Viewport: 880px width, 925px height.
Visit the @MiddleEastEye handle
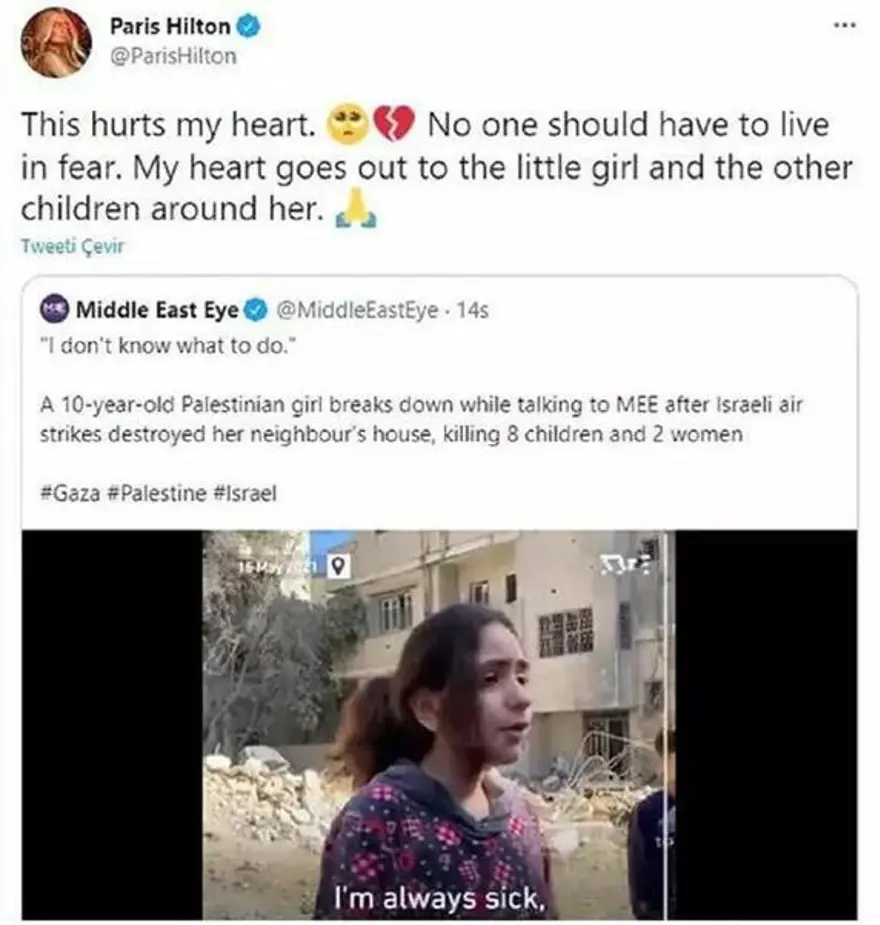tap(356, 310)
